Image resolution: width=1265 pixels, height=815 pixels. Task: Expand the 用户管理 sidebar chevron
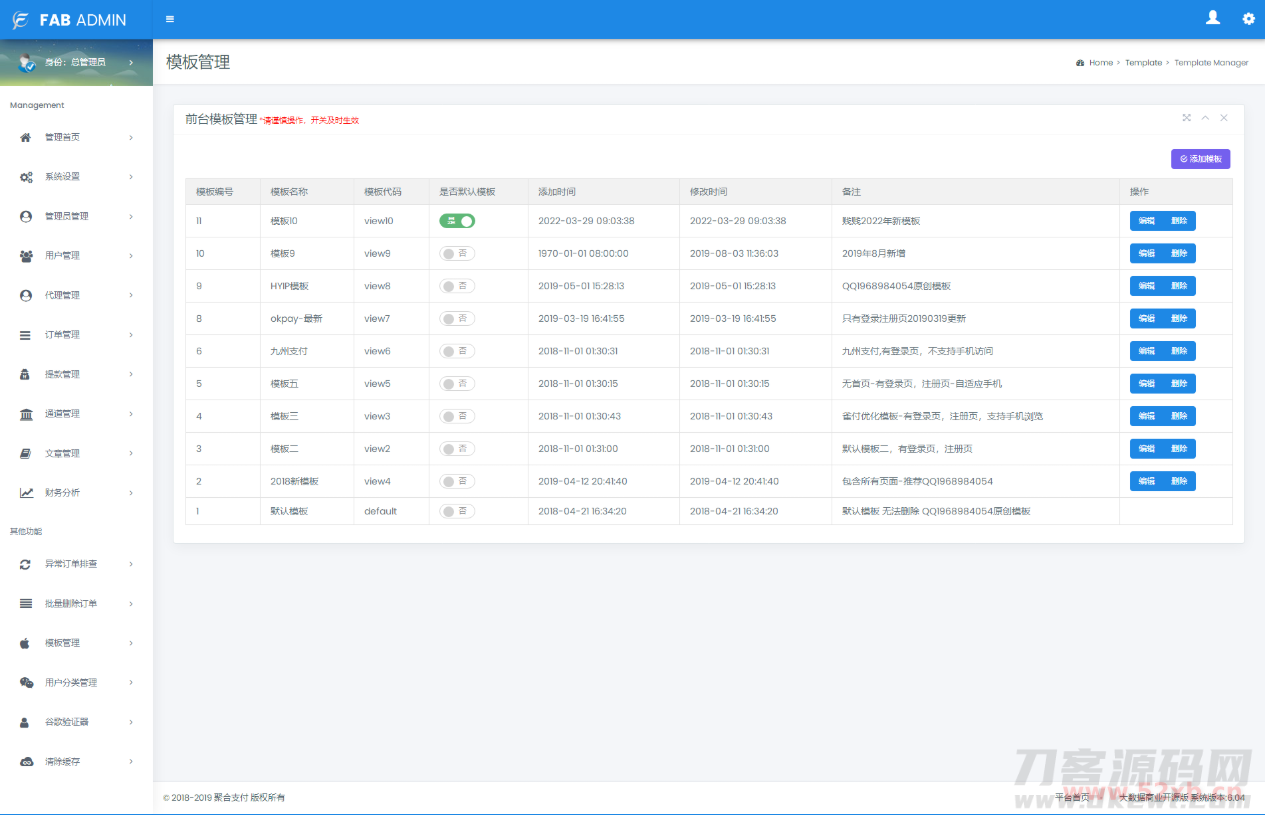tap(131, 256)
